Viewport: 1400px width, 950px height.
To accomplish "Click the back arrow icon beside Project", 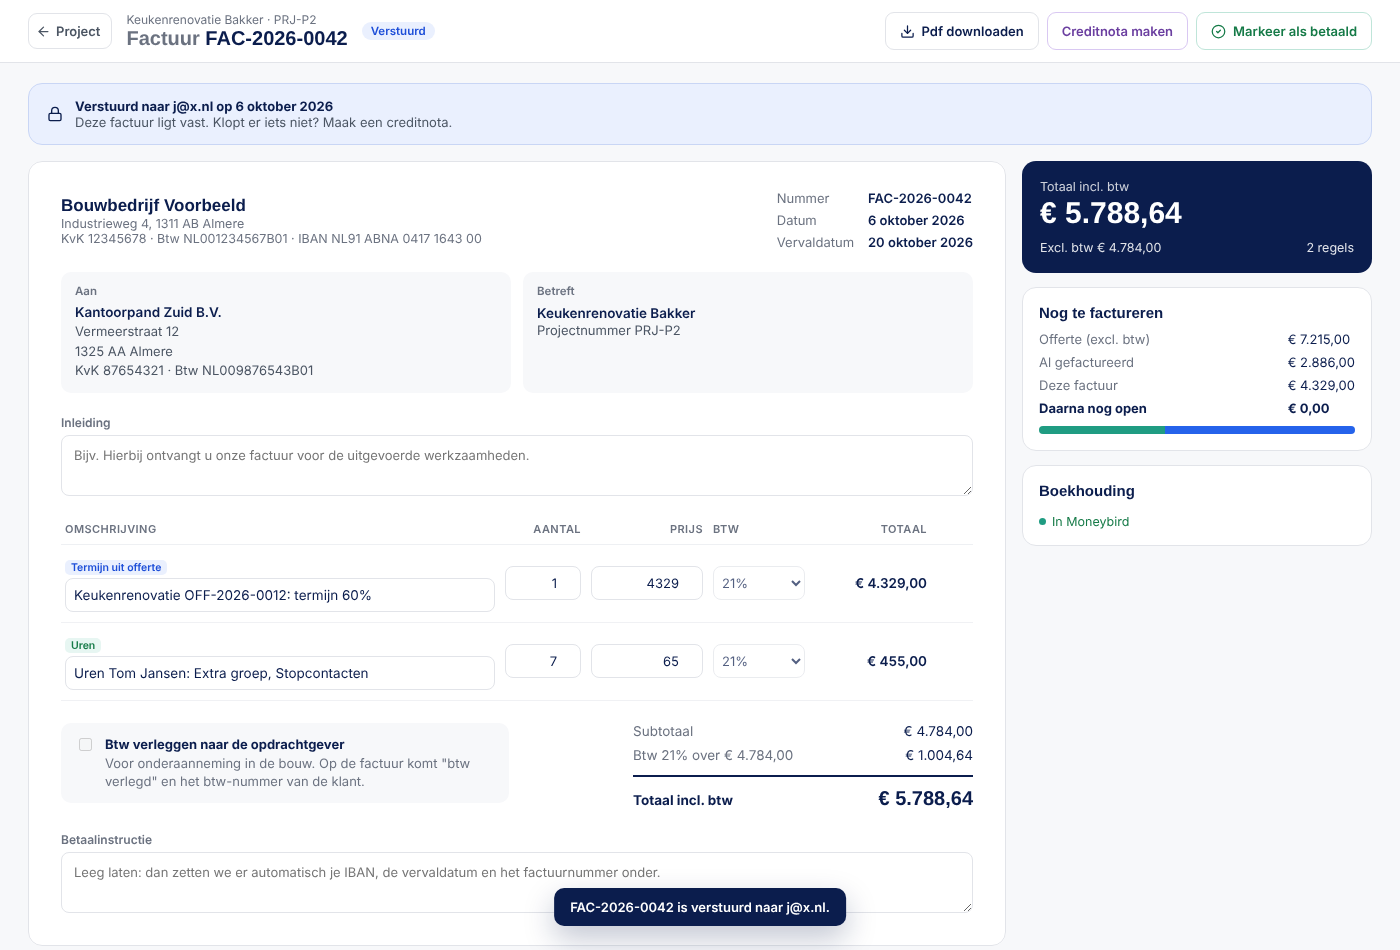I will coord(43,32).
